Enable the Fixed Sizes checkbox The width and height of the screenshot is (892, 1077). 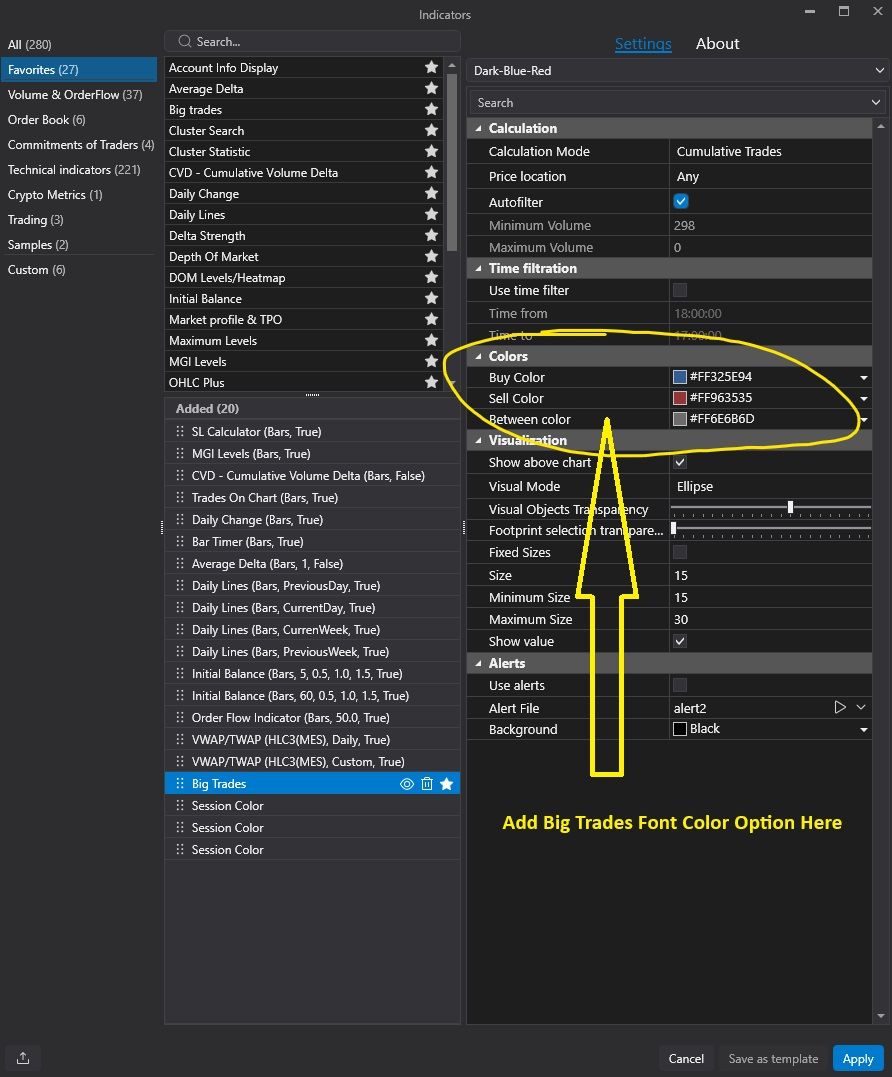(x=680, y=552)
